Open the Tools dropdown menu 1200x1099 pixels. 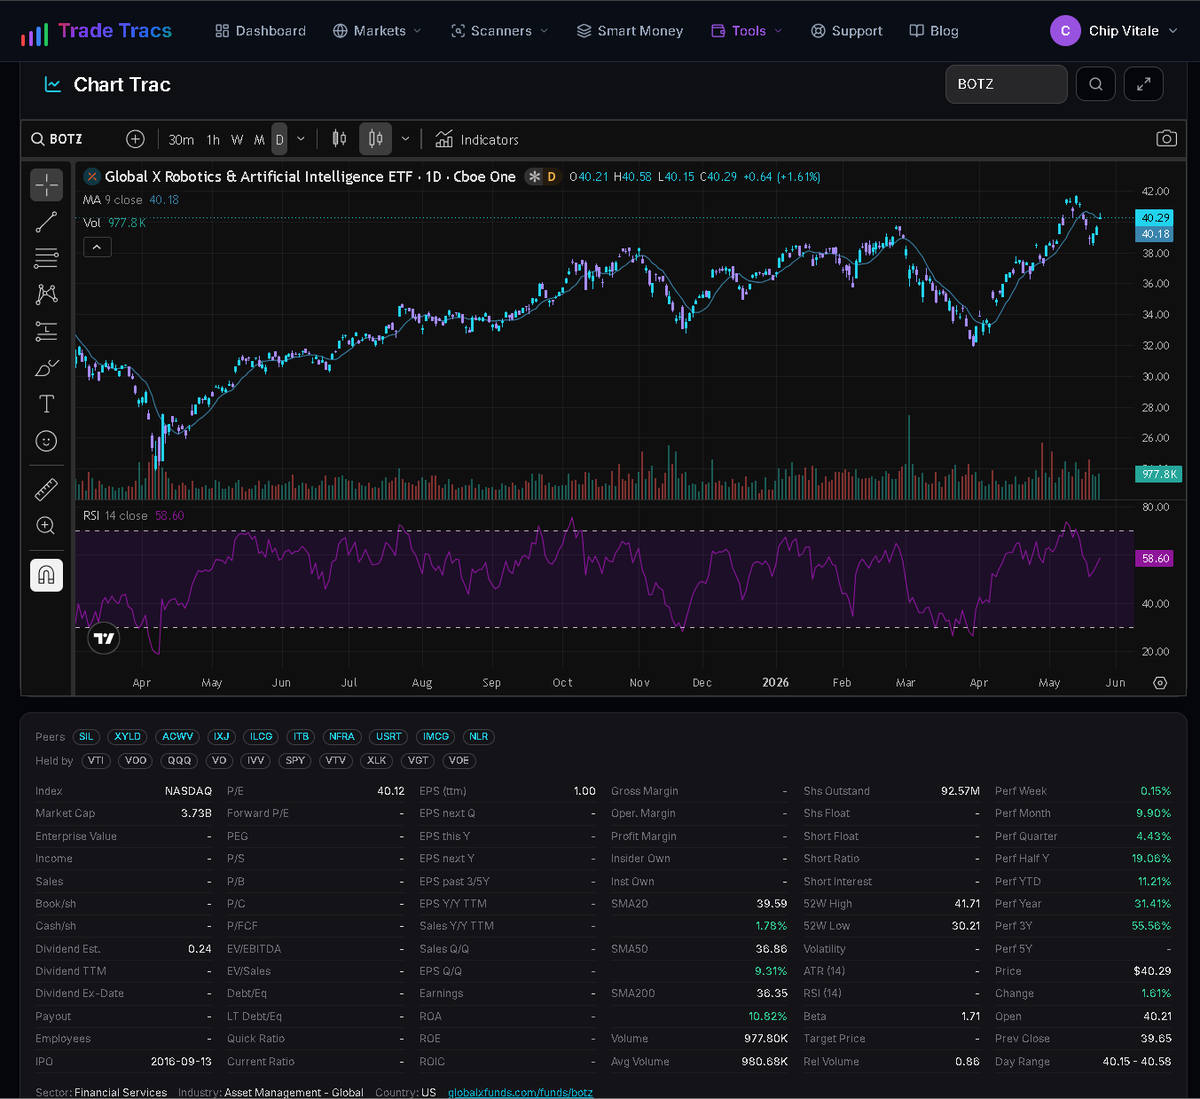coord(747,31)
